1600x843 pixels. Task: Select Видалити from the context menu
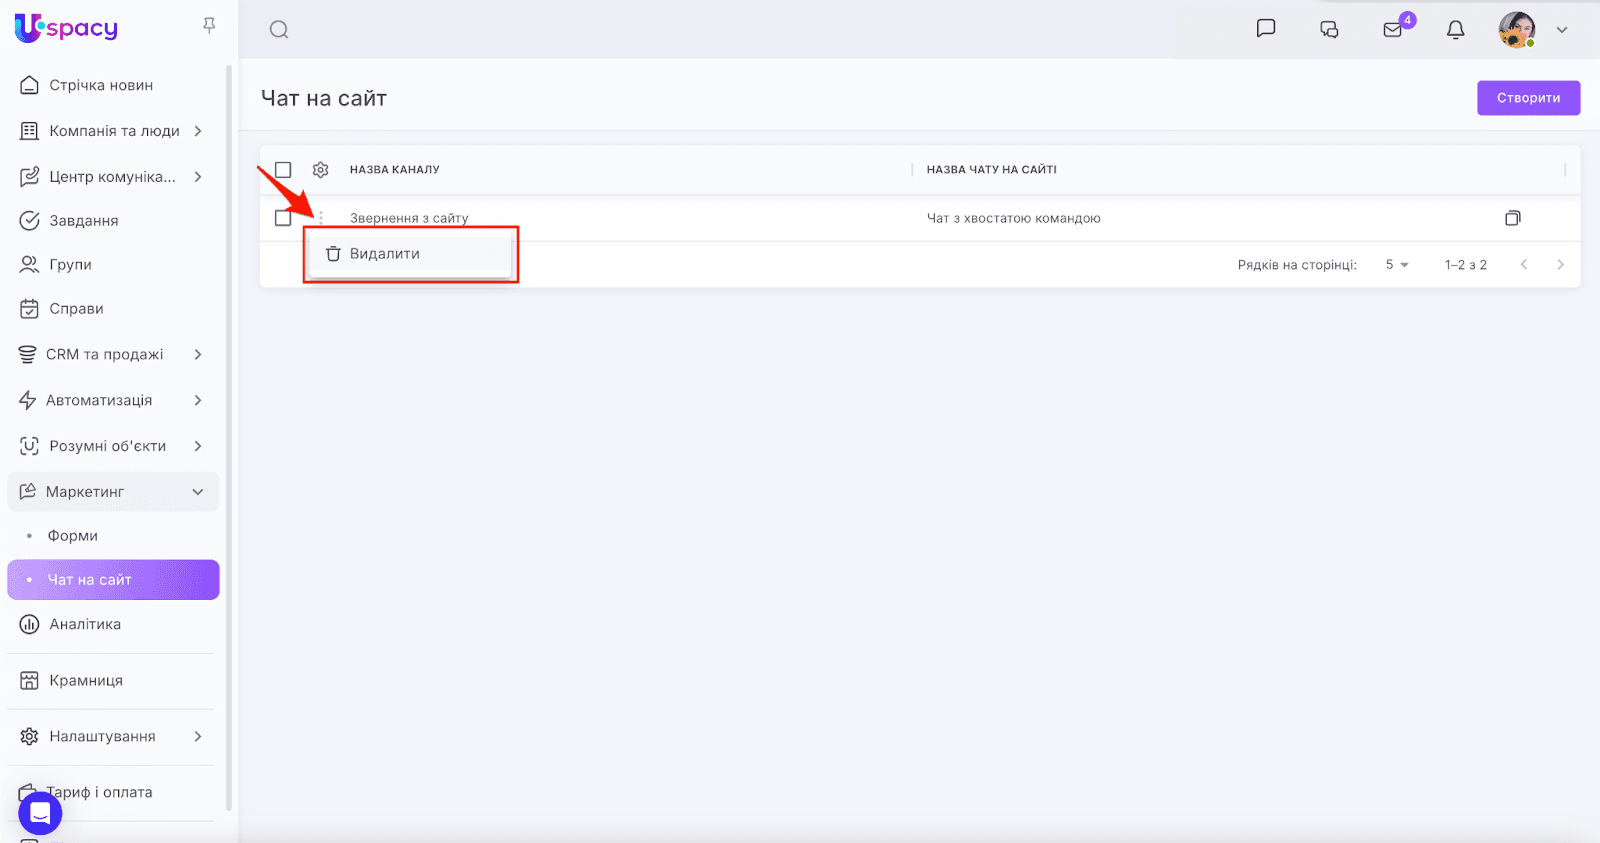pos(385,254)
